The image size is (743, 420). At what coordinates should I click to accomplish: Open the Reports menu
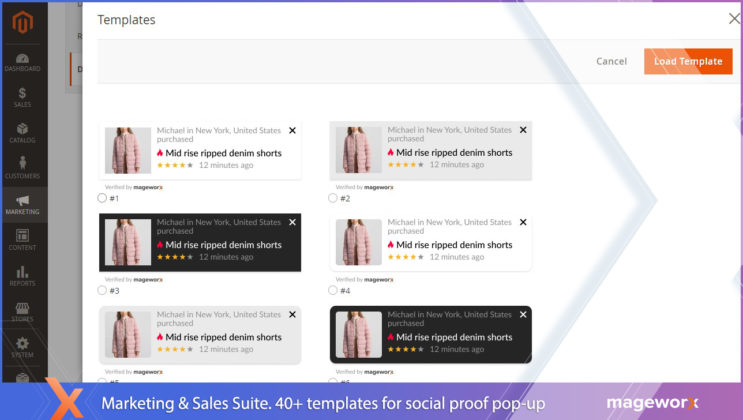point(22,276)
